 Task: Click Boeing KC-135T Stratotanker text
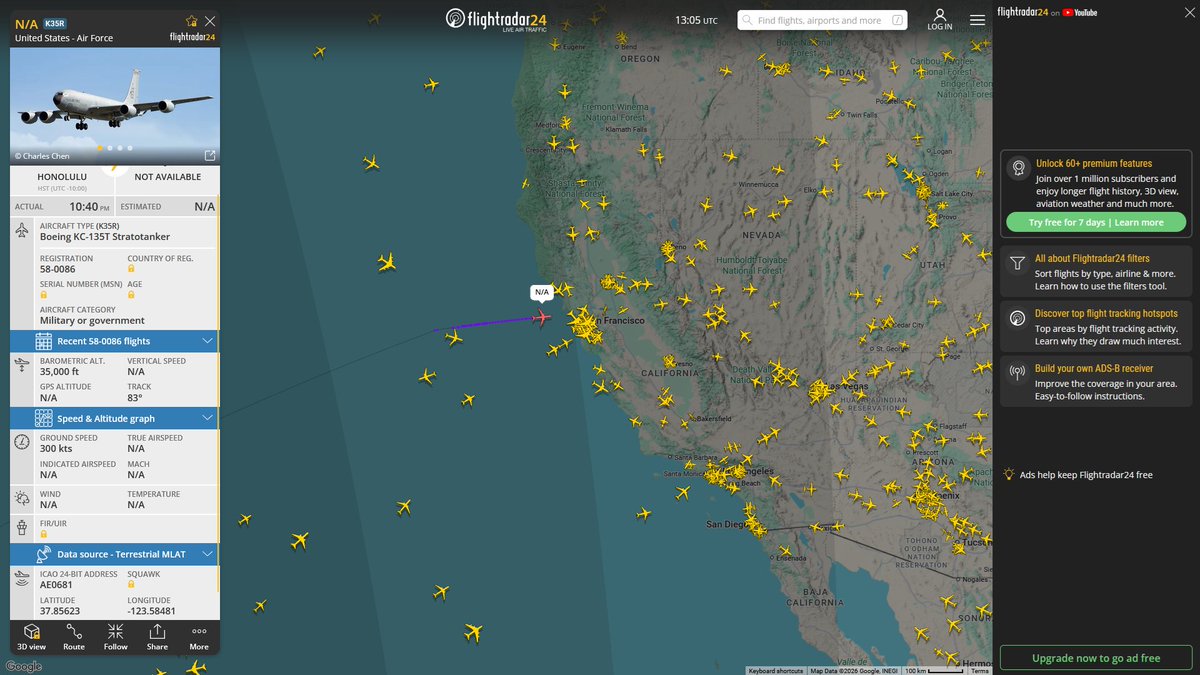pyautogui.click(x=105, y=237)
